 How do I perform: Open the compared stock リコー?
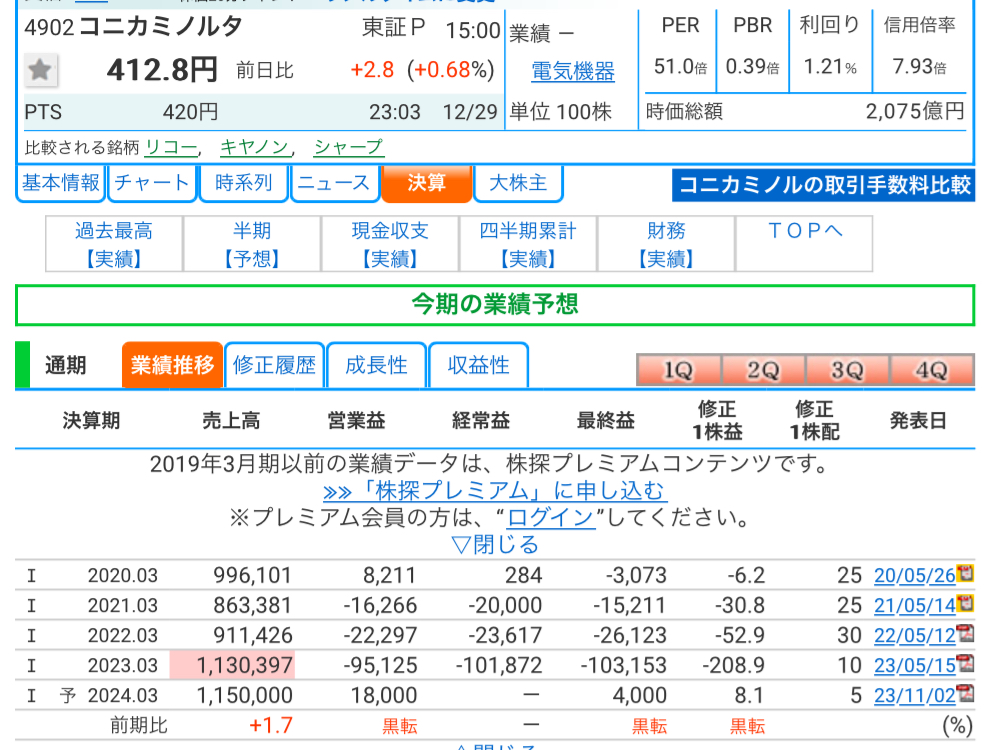[x=171, y=147]
